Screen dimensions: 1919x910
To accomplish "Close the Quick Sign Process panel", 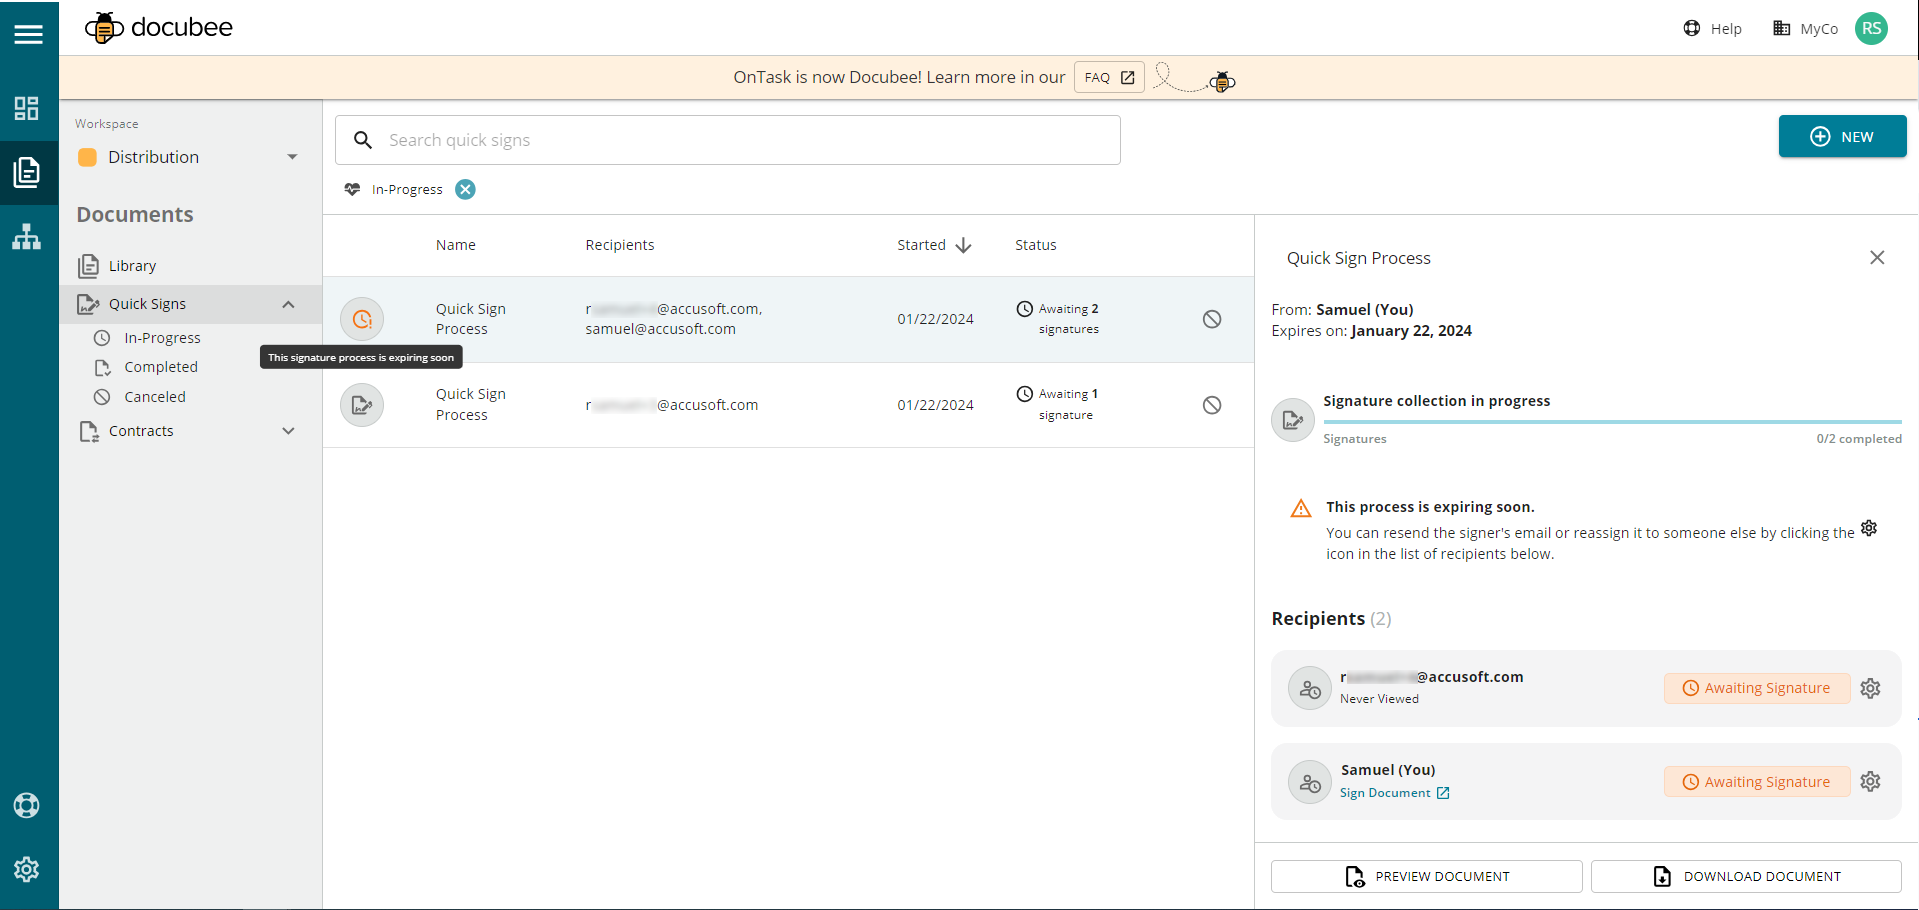I will (1877, 258).
